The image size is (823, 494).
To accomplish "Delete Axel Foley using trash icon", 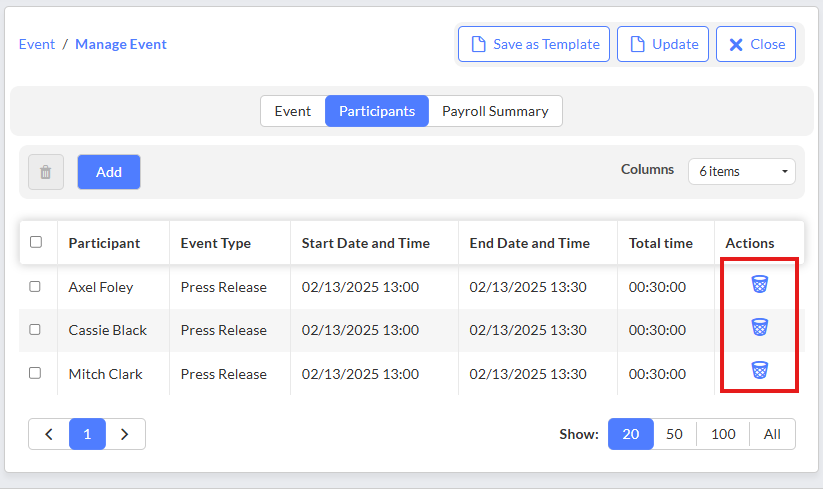I will [x=759, y=284].
